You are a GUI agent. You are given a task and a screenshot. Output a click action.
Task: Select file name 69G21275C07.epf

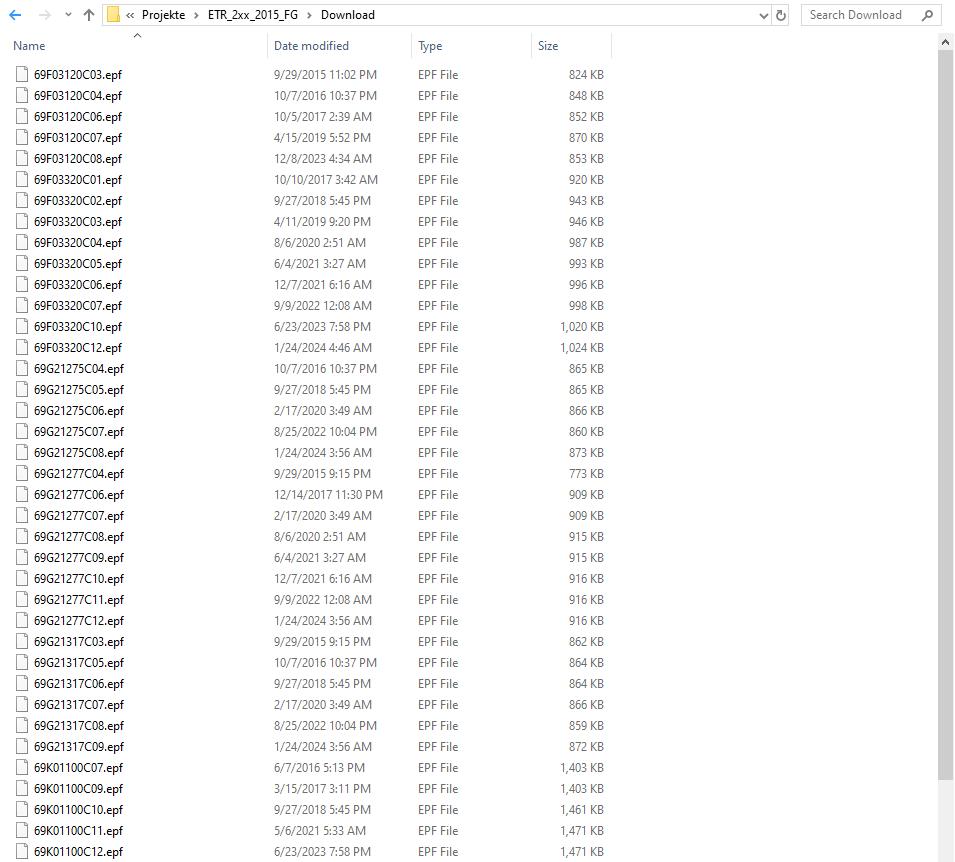coord(79,432)
